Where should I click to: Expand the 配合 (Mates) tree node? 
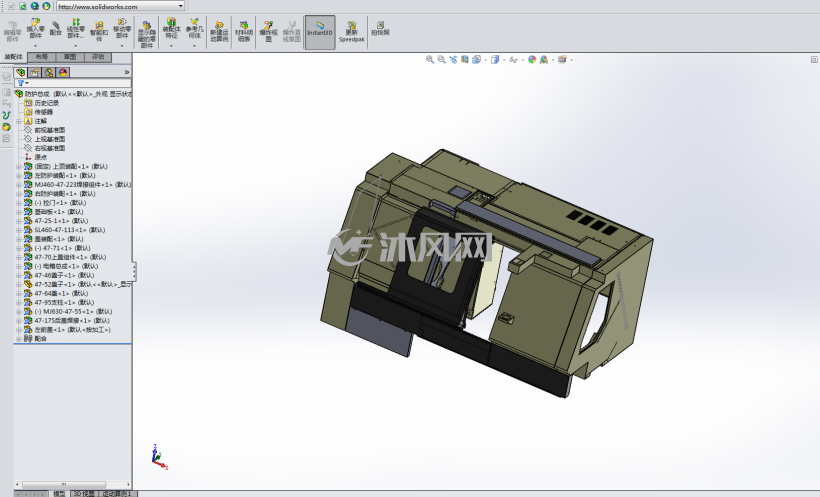pos(19,339)
